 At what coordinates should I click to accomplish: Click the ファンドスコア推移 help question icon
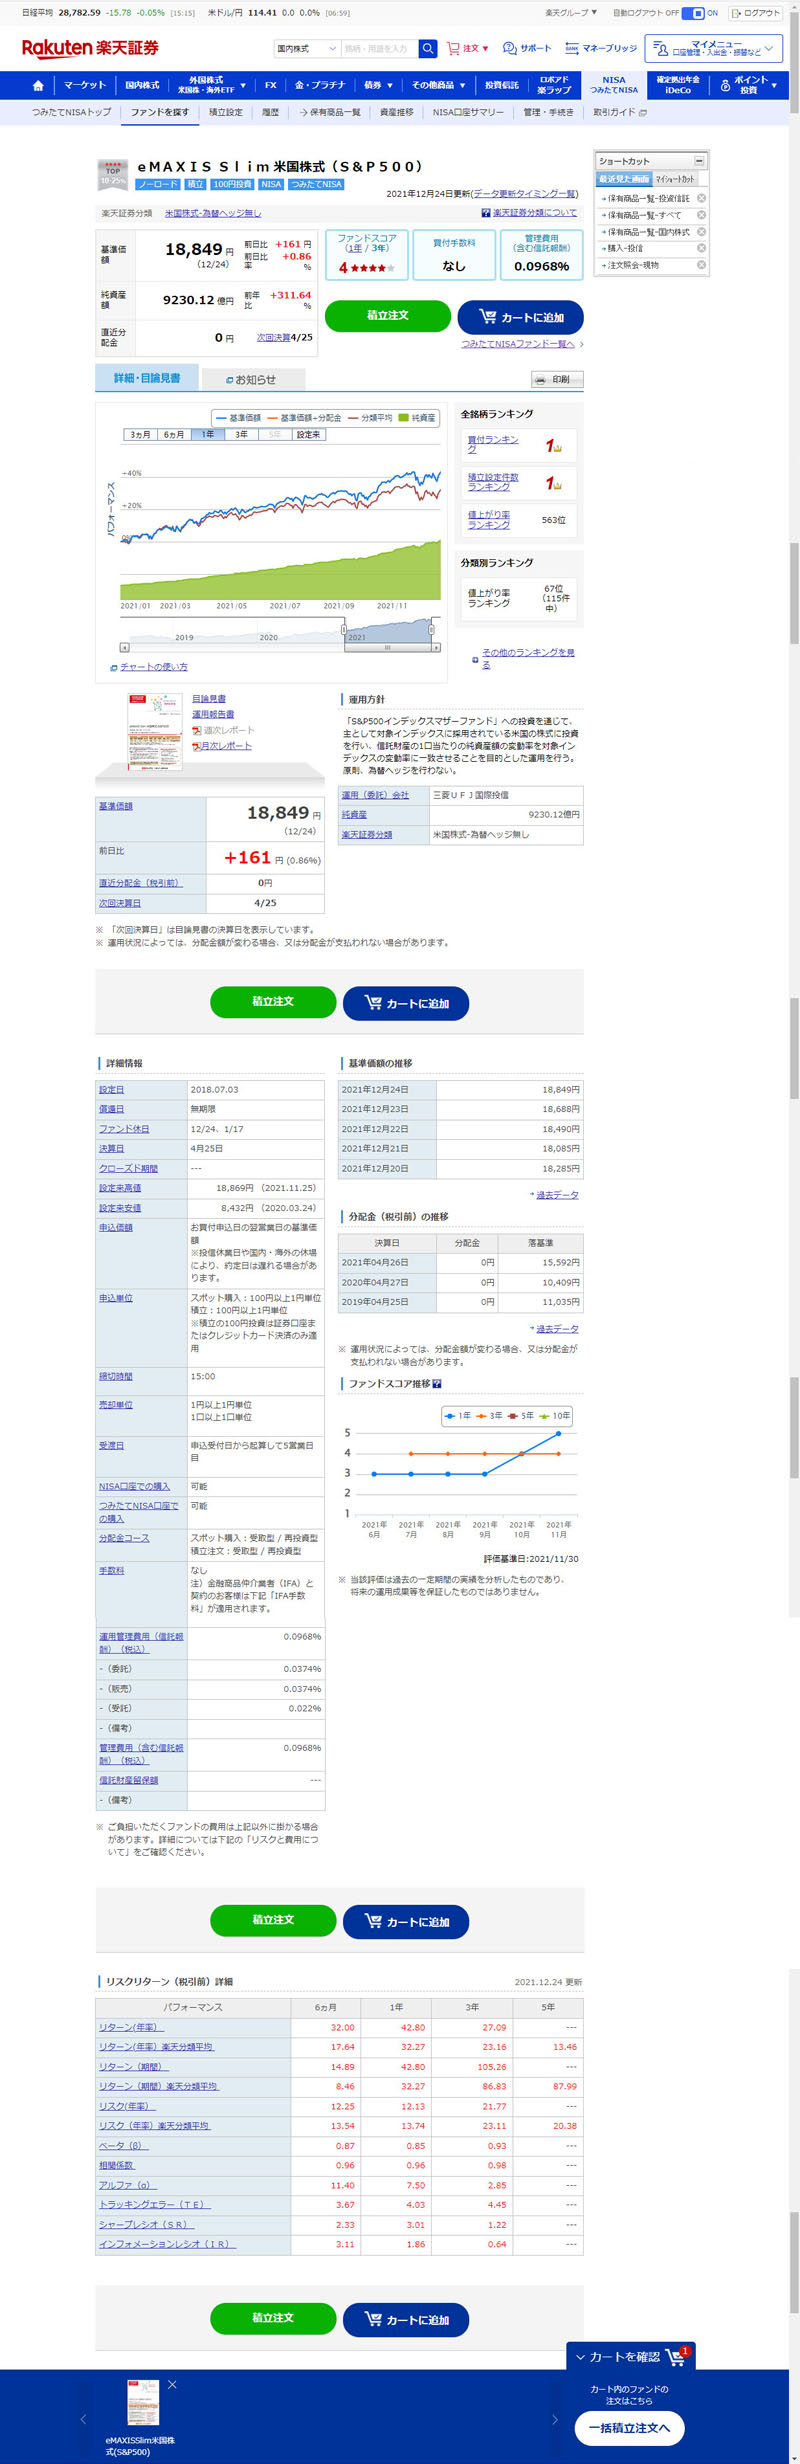pos(437,1384)
